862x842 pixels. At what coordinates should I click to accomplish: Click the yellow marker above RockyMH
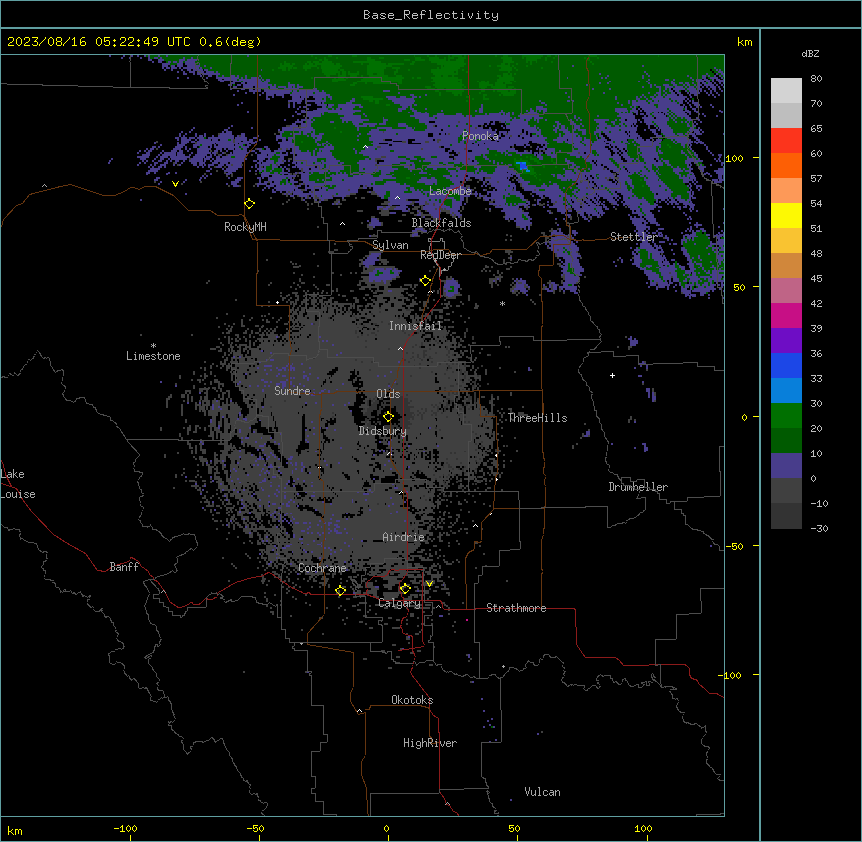250,204
